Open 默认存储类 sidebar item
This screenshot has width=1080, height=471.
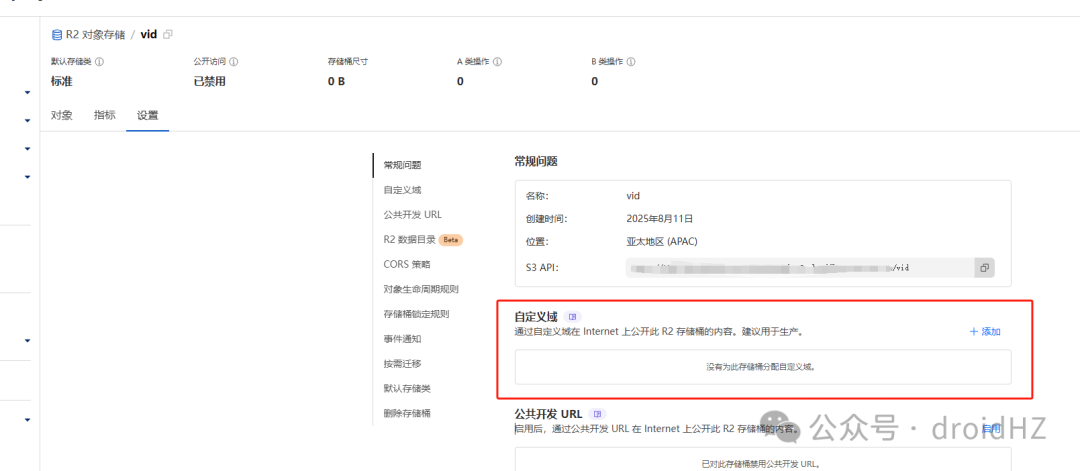click(407, 388)
